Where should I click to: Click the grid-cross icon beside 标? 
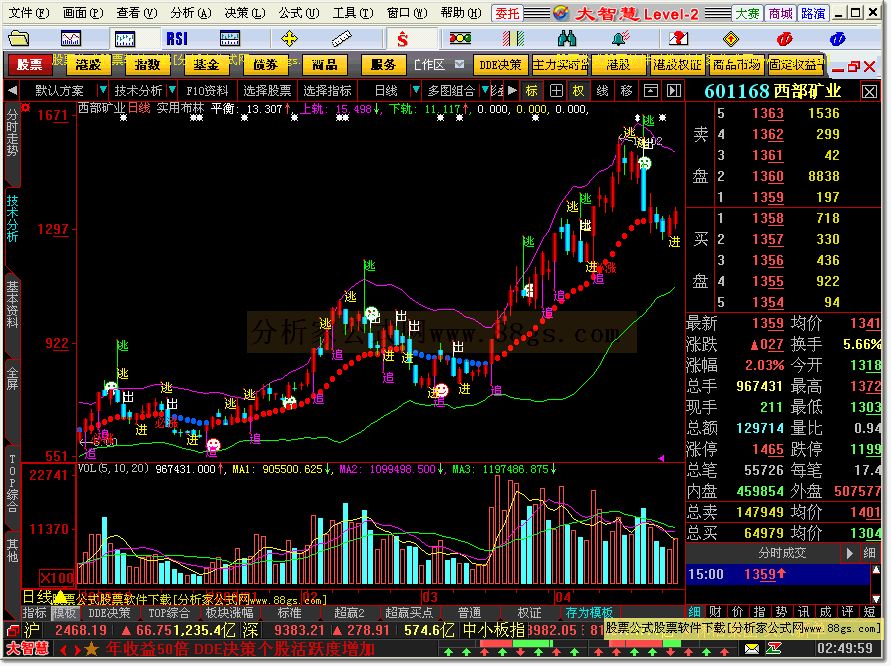[x=556, y=91]
